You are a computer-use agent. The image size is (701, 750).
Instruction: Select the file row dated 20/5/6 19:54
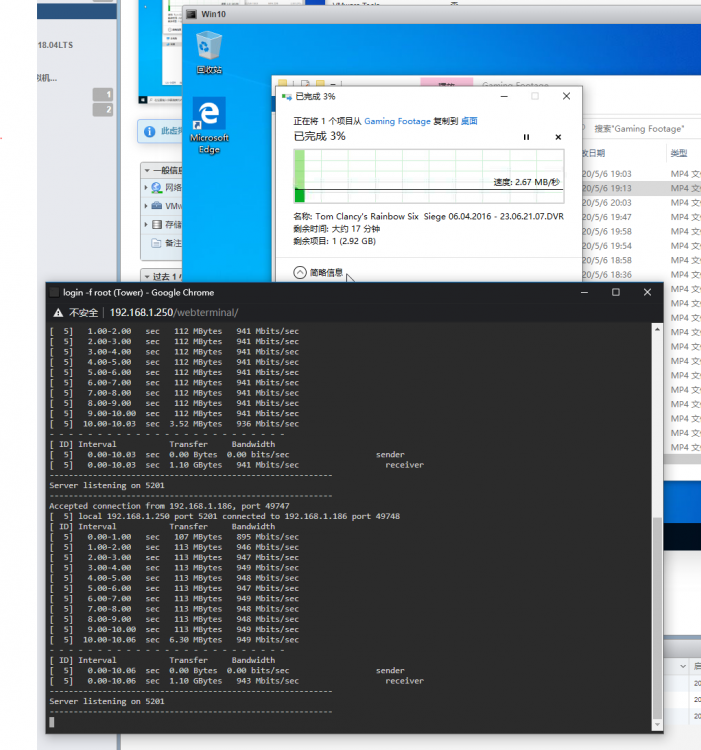pyautogui.click(x=641, y=245)
